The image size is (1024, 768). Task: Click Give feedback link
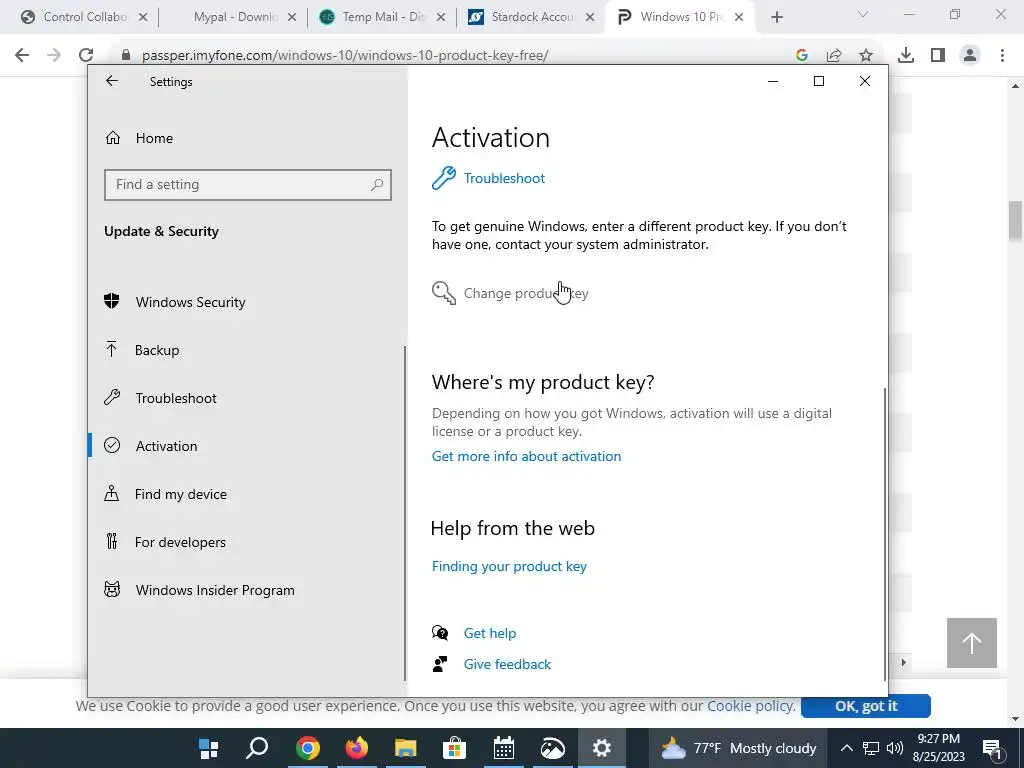point(507,664)
